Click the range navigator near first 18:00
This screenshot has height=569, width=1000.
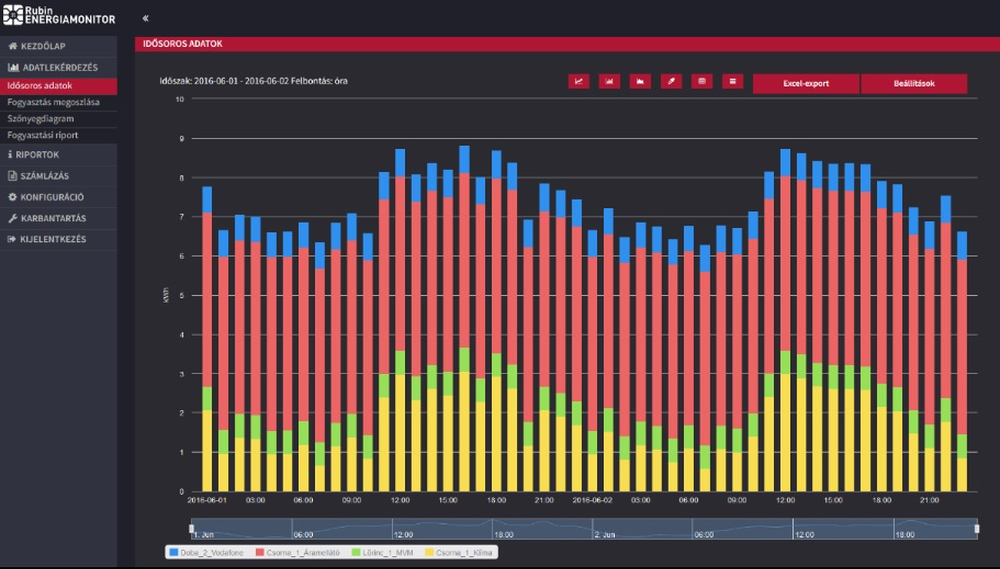(504, 535)
